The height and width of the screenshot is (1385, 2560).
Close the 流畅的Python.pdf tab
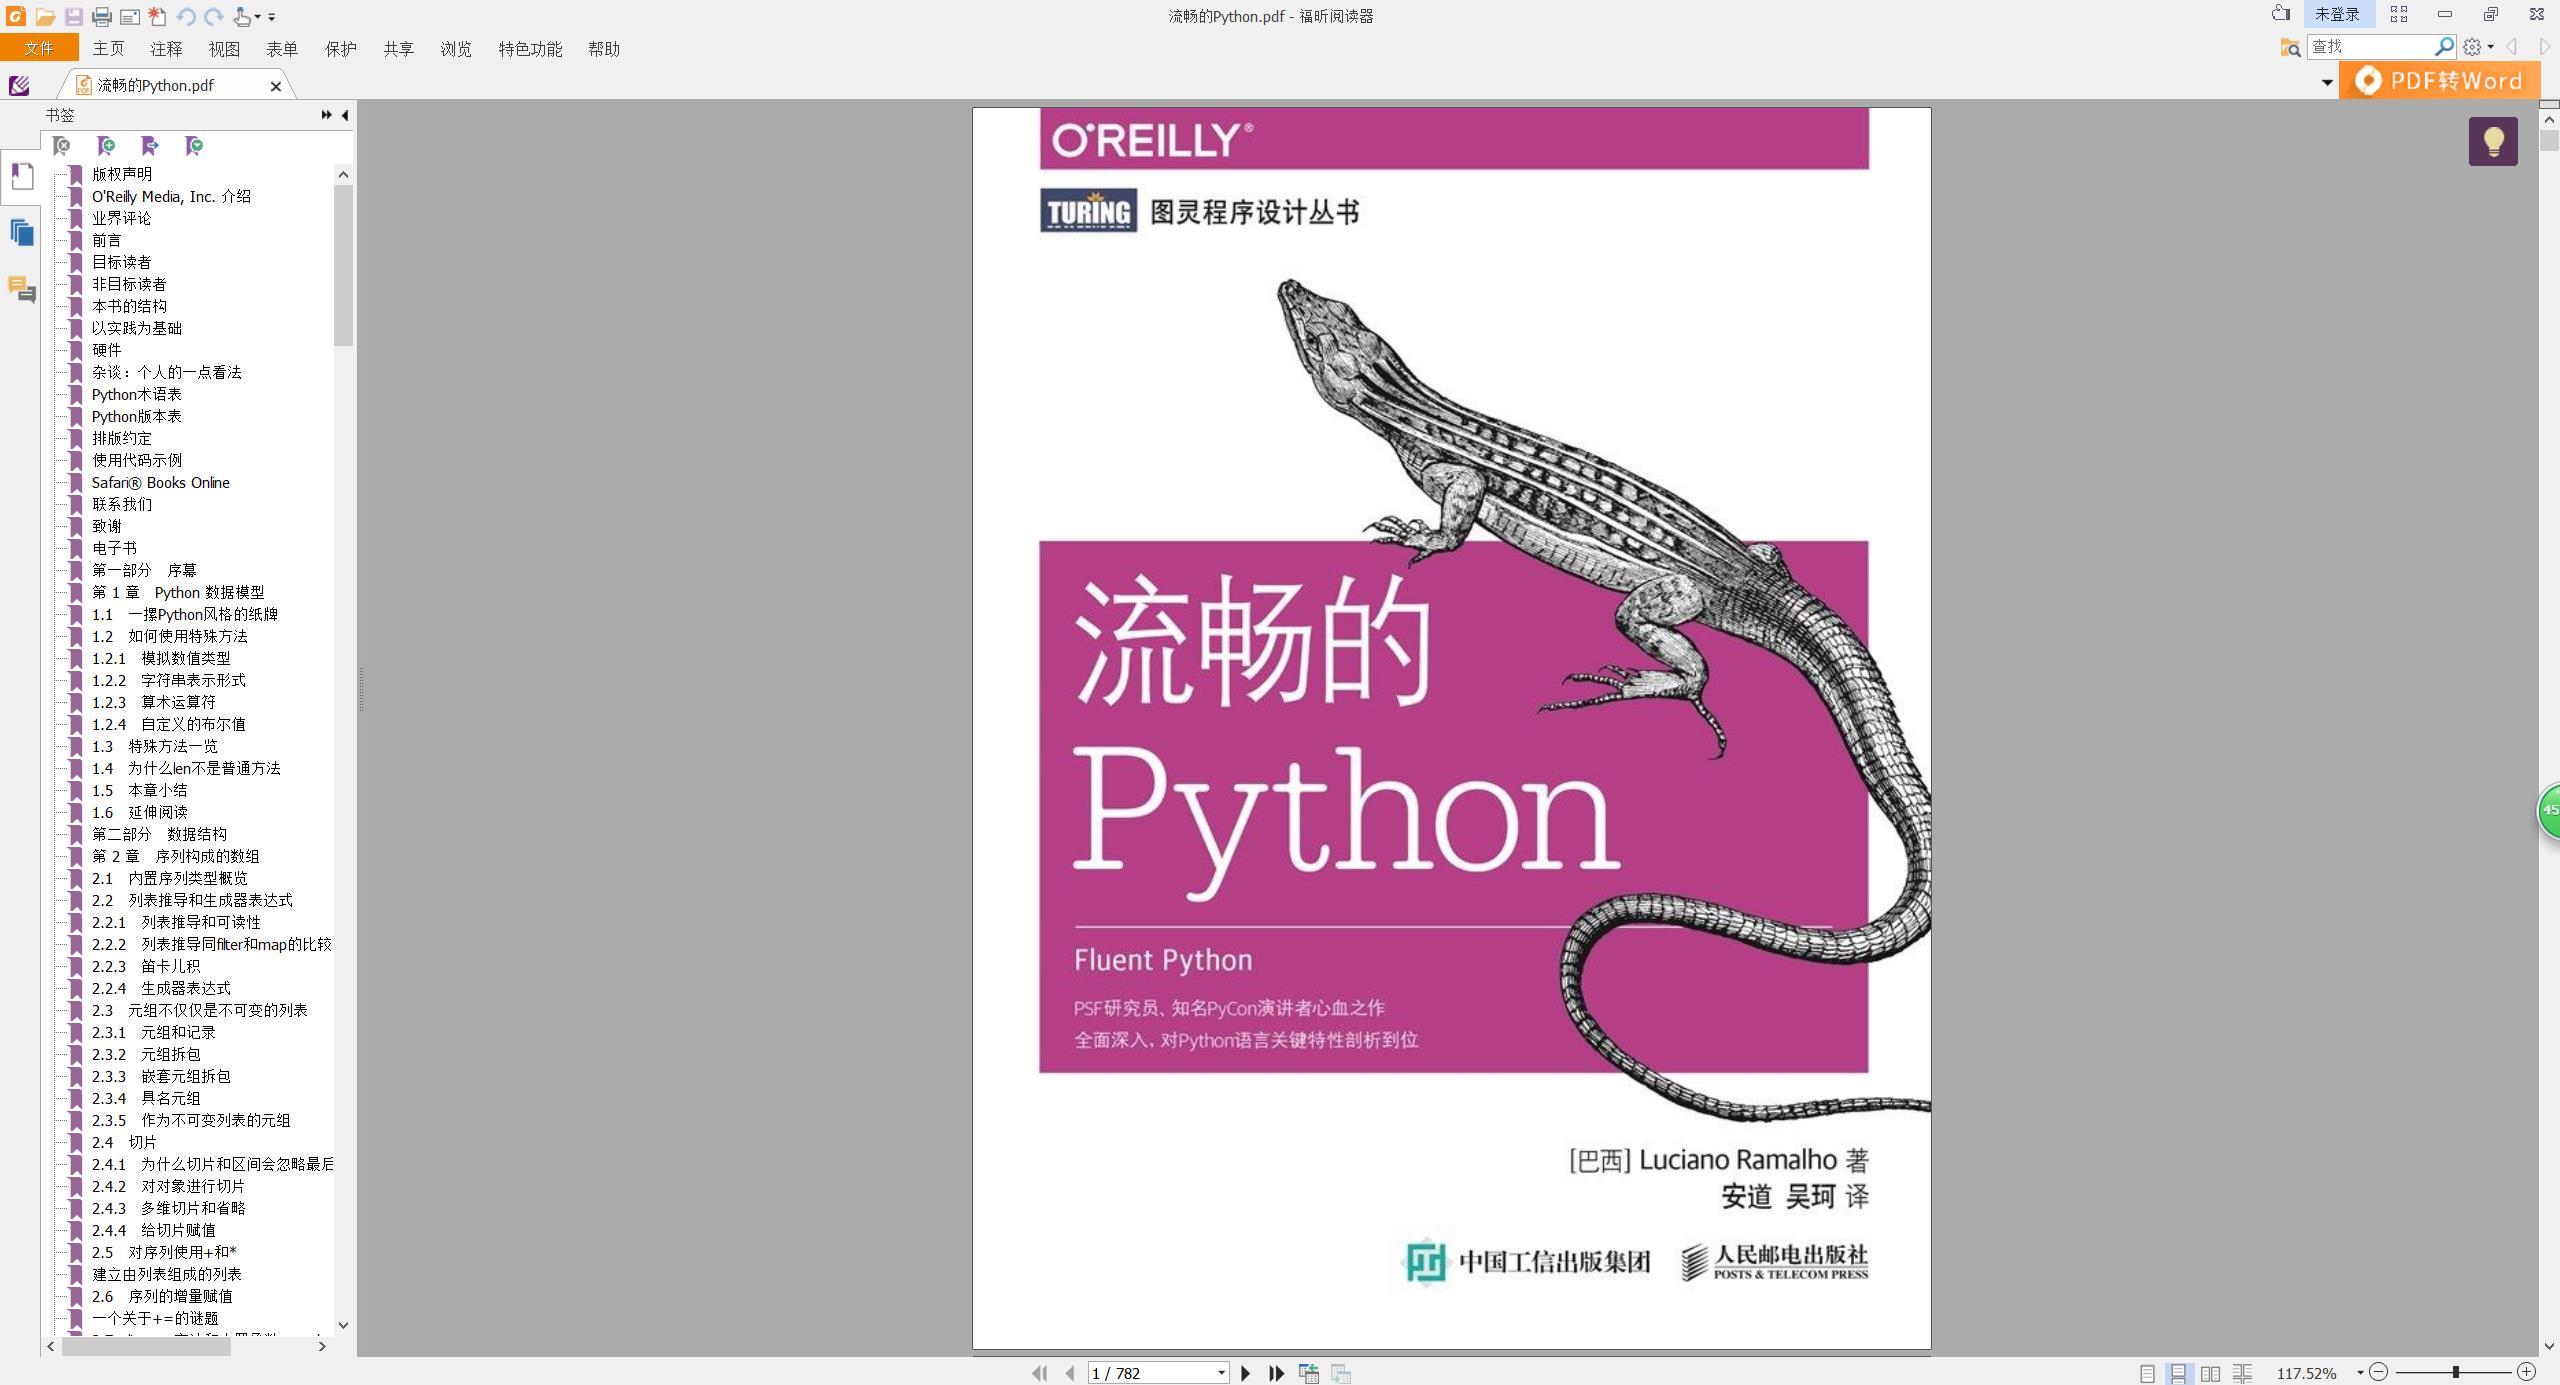tap(276, 86)
